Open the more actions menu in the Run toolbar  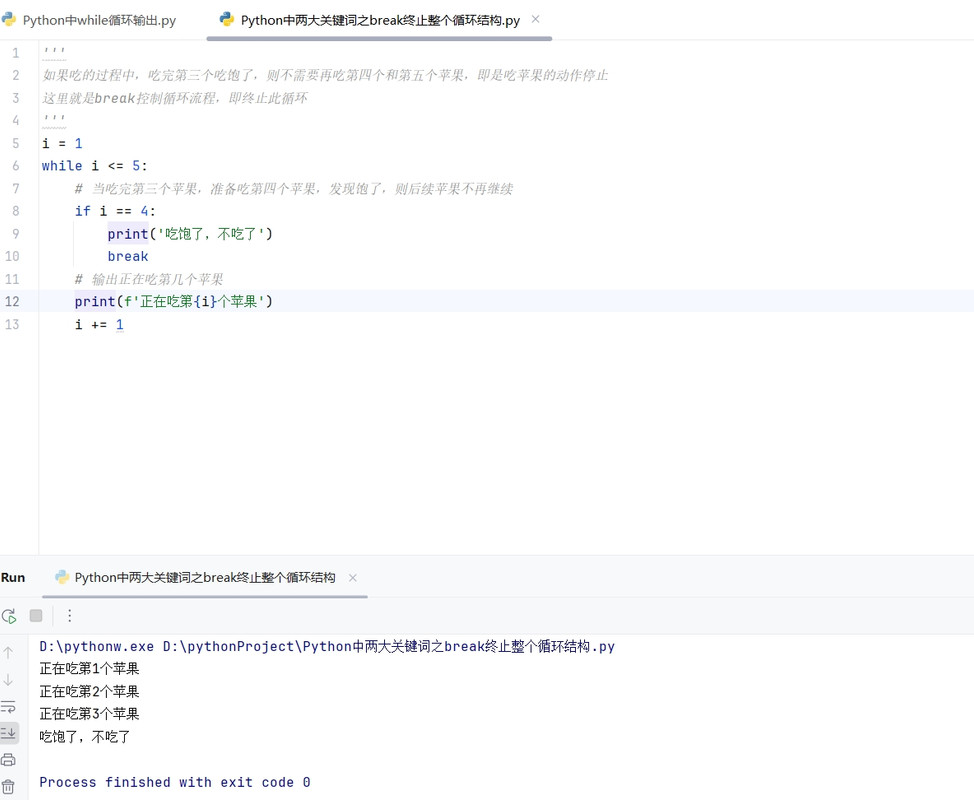tap(70, 616)
